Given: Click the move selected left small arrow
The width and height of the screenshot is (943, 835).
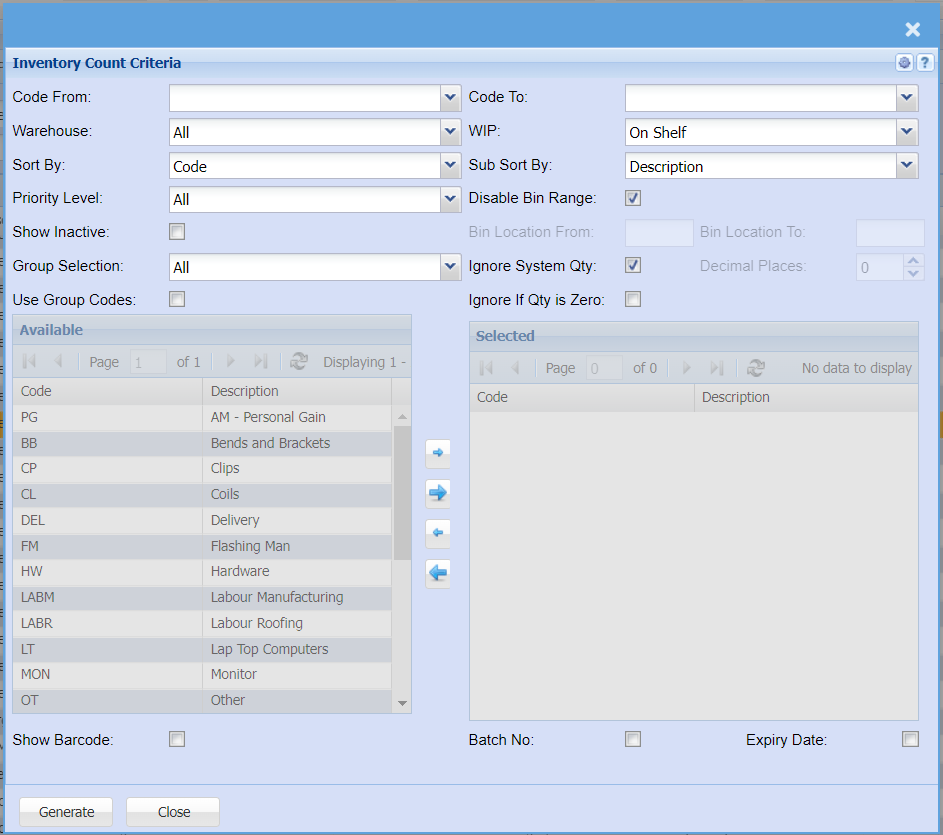Looking at the screenshot, I should 438,533.
